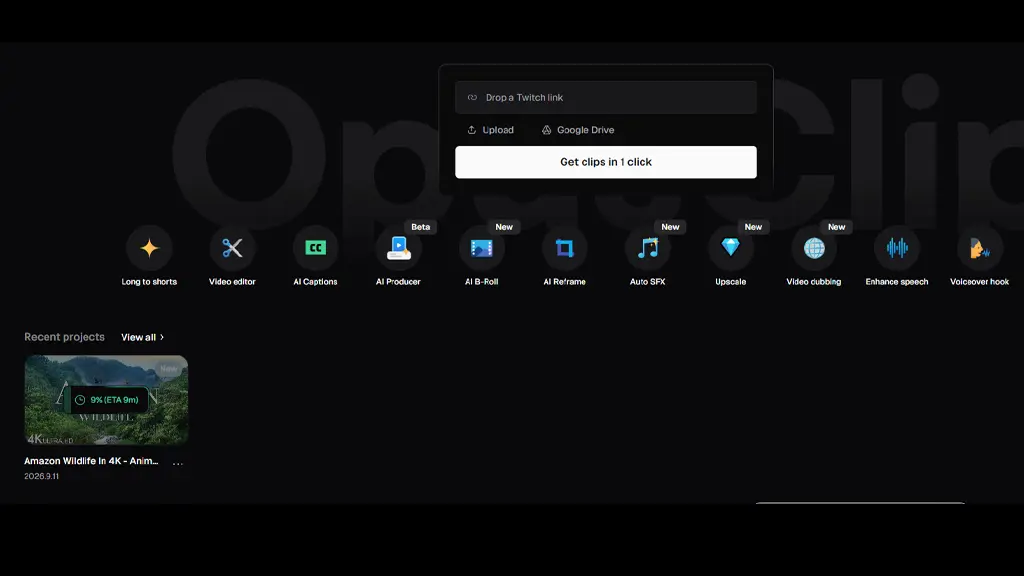
Task: Click the Video editor label
Action: coord(232,281)
